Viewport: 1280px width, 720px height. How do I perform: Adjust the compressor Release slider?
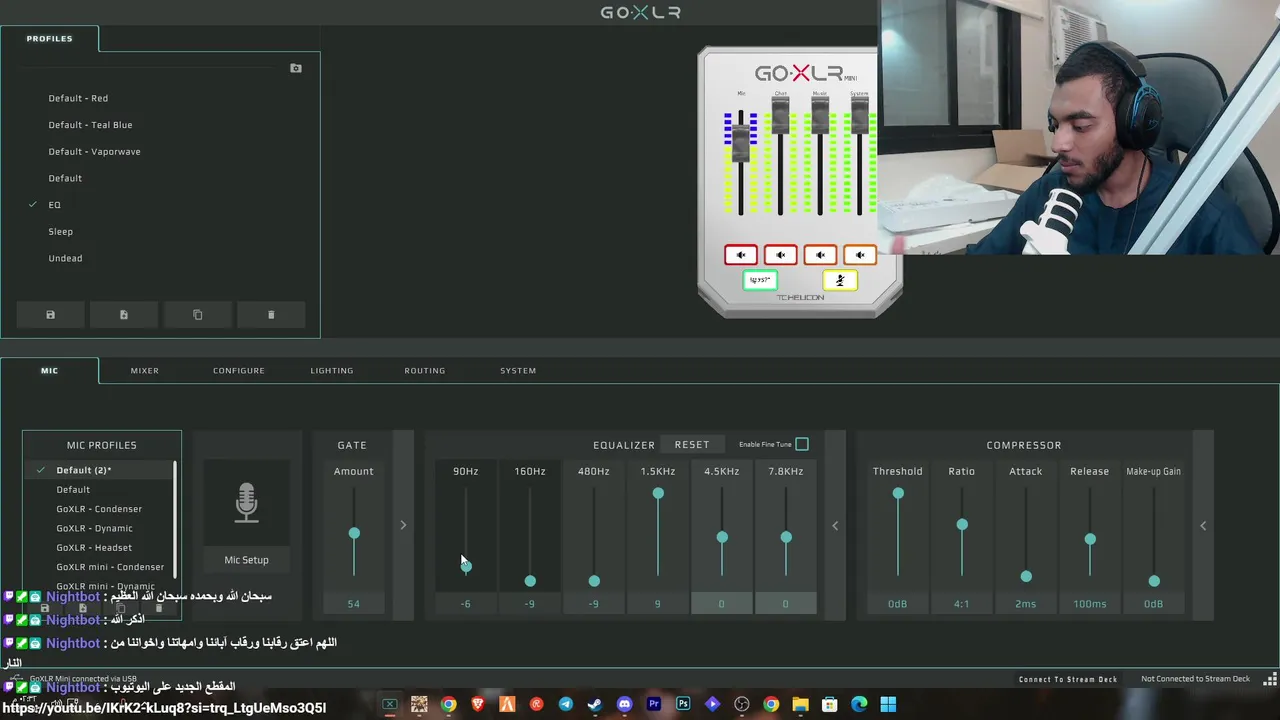point(1090,539)
